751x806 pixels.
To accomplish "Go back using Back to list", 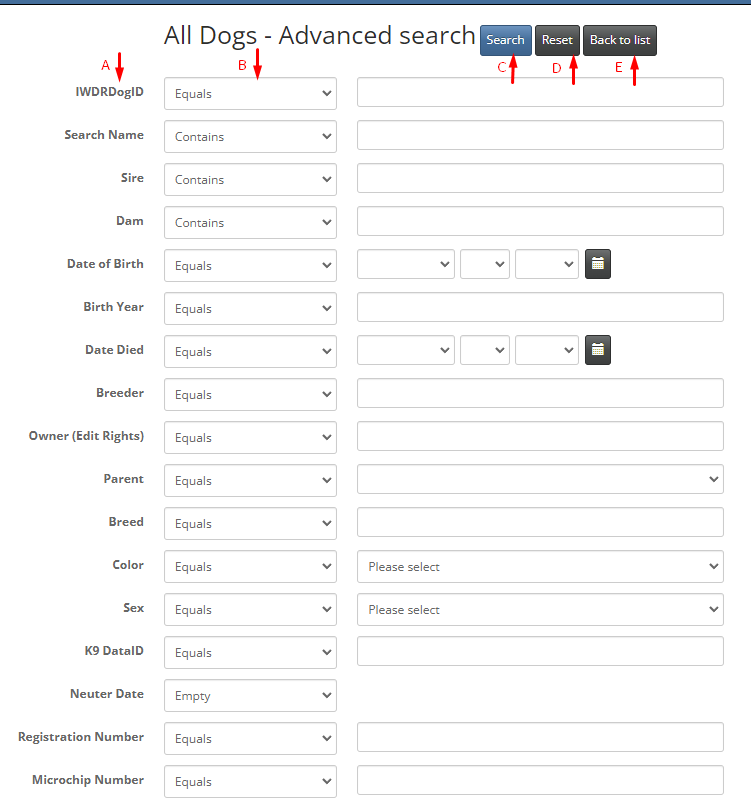I will (x=619, y=40).
